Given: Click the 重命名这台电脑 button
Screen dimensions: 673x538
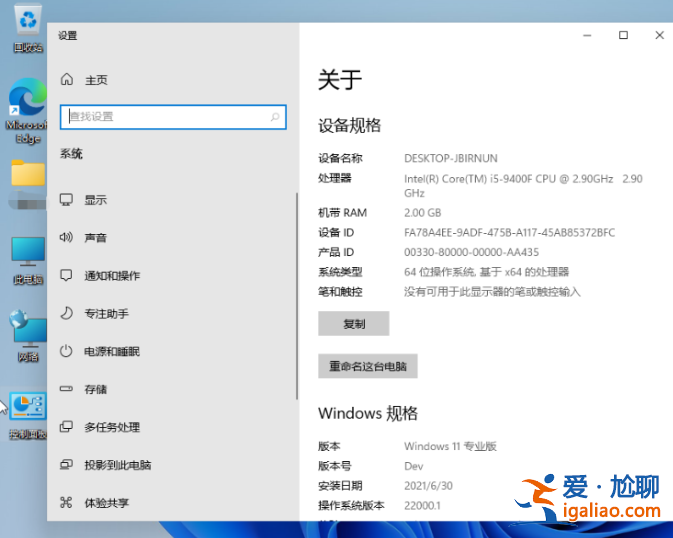Looking at the screenshot, I should 368,366.
